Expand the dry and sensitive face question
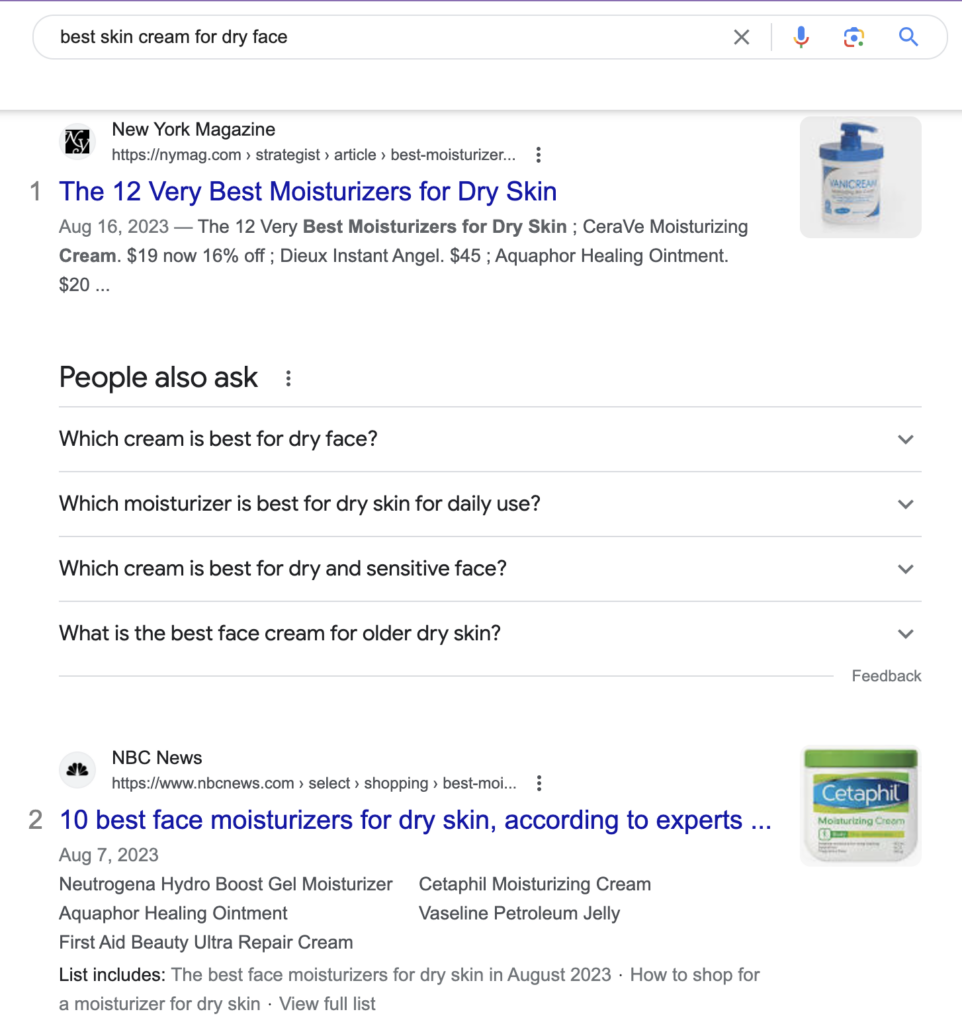Screen dimensions: 962x1024 click(x=905, y=569)
